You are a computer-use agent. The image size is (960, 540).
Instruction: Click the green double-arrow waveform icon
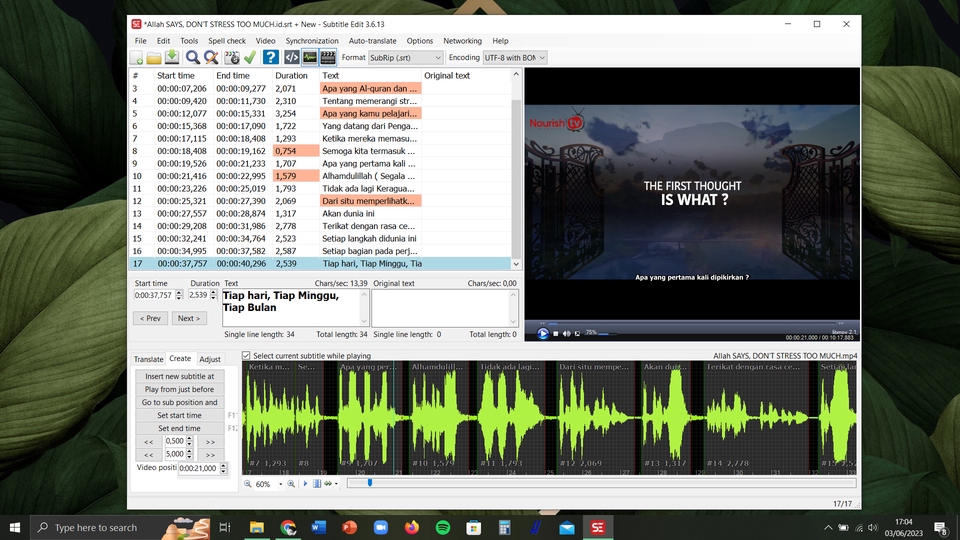pyautogui.click(x=328, y=484)
